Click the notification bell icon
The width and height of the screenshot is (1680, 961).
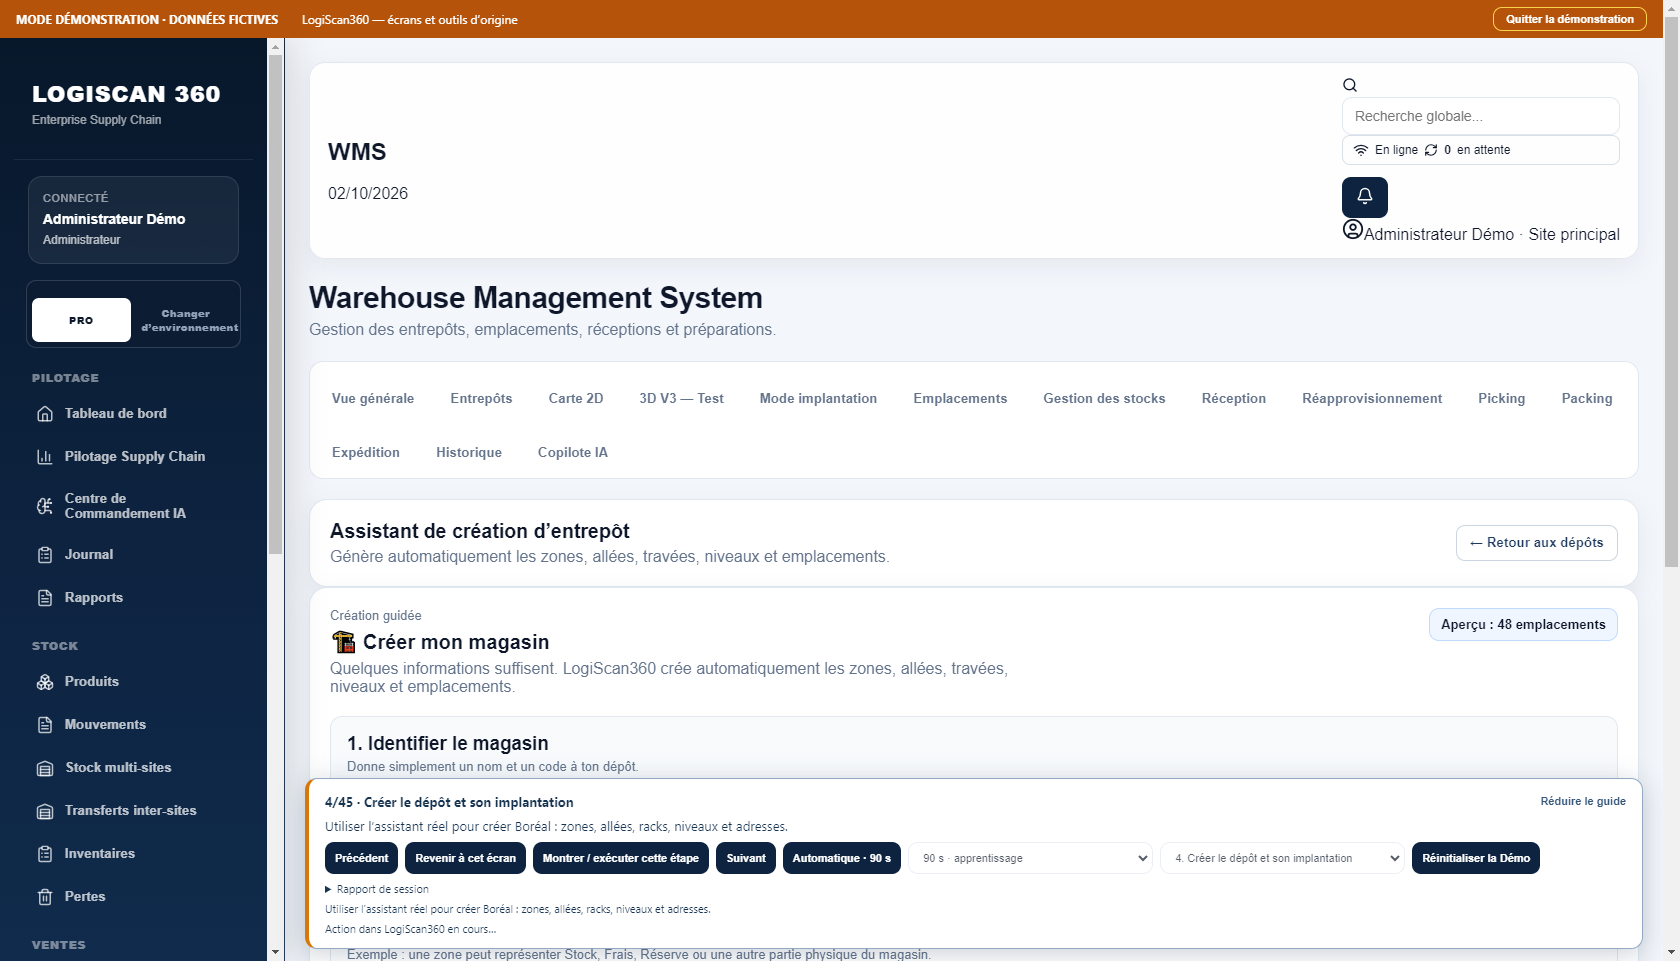pyautogui.click(x=1364, y=197)
